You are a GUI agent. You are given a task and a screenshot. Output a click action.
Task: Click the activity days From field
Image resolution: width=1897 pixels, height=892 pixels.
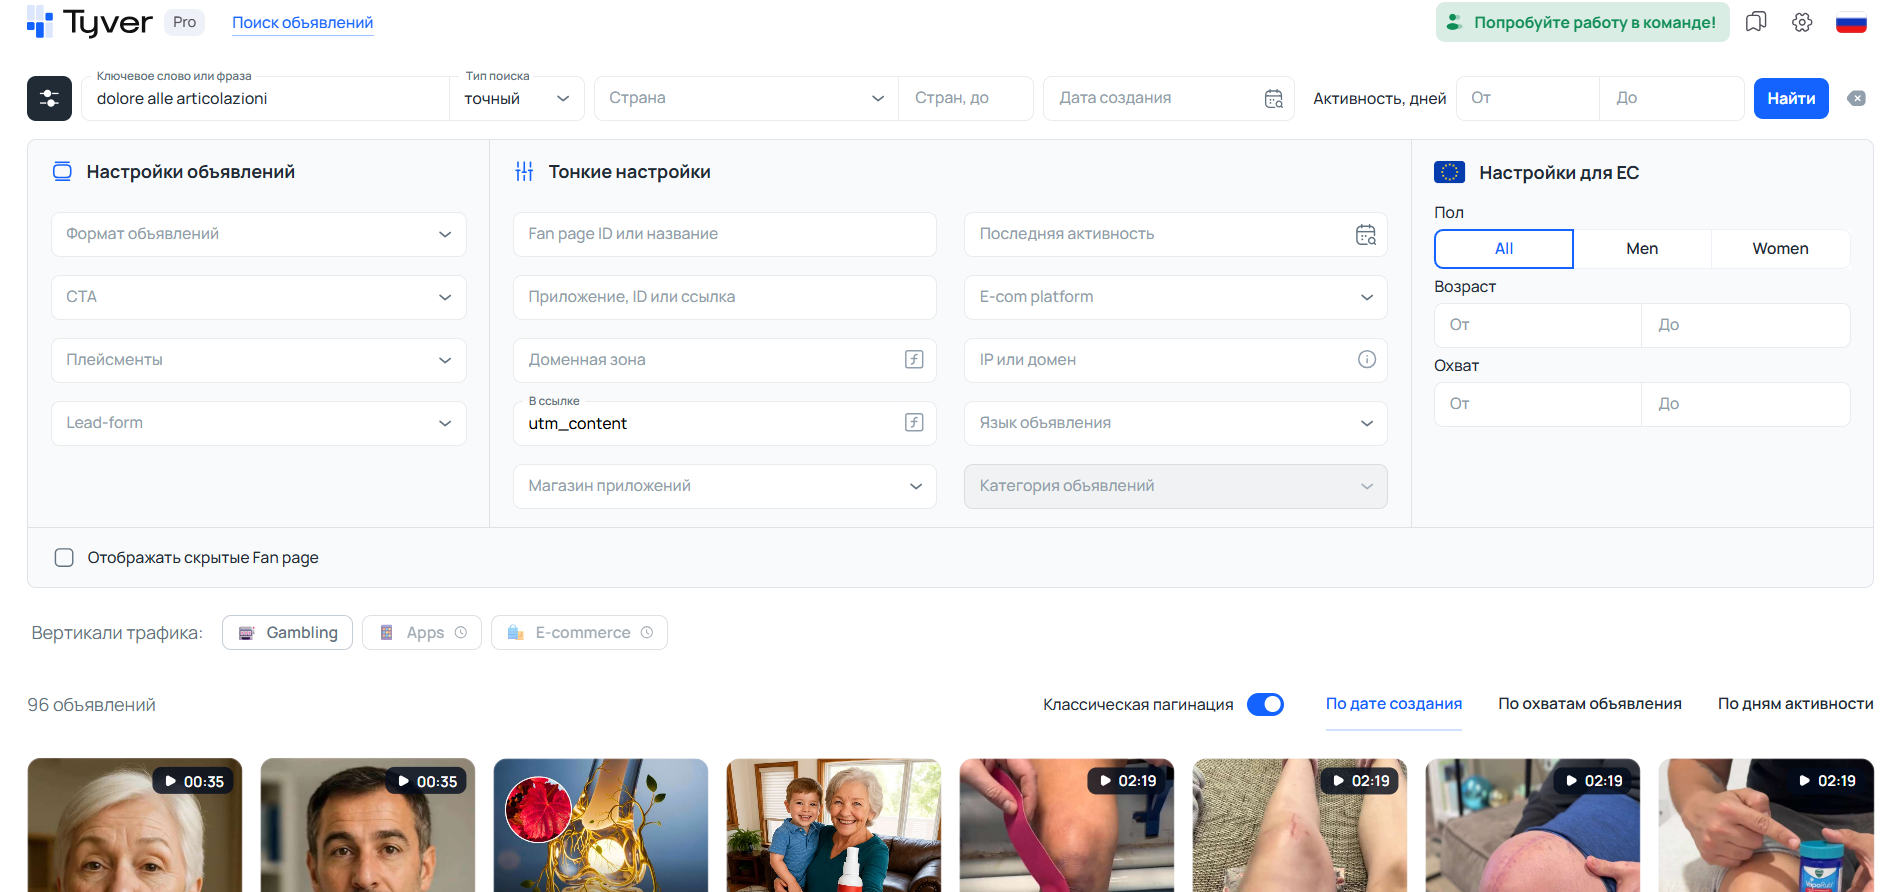point(1528,99)
